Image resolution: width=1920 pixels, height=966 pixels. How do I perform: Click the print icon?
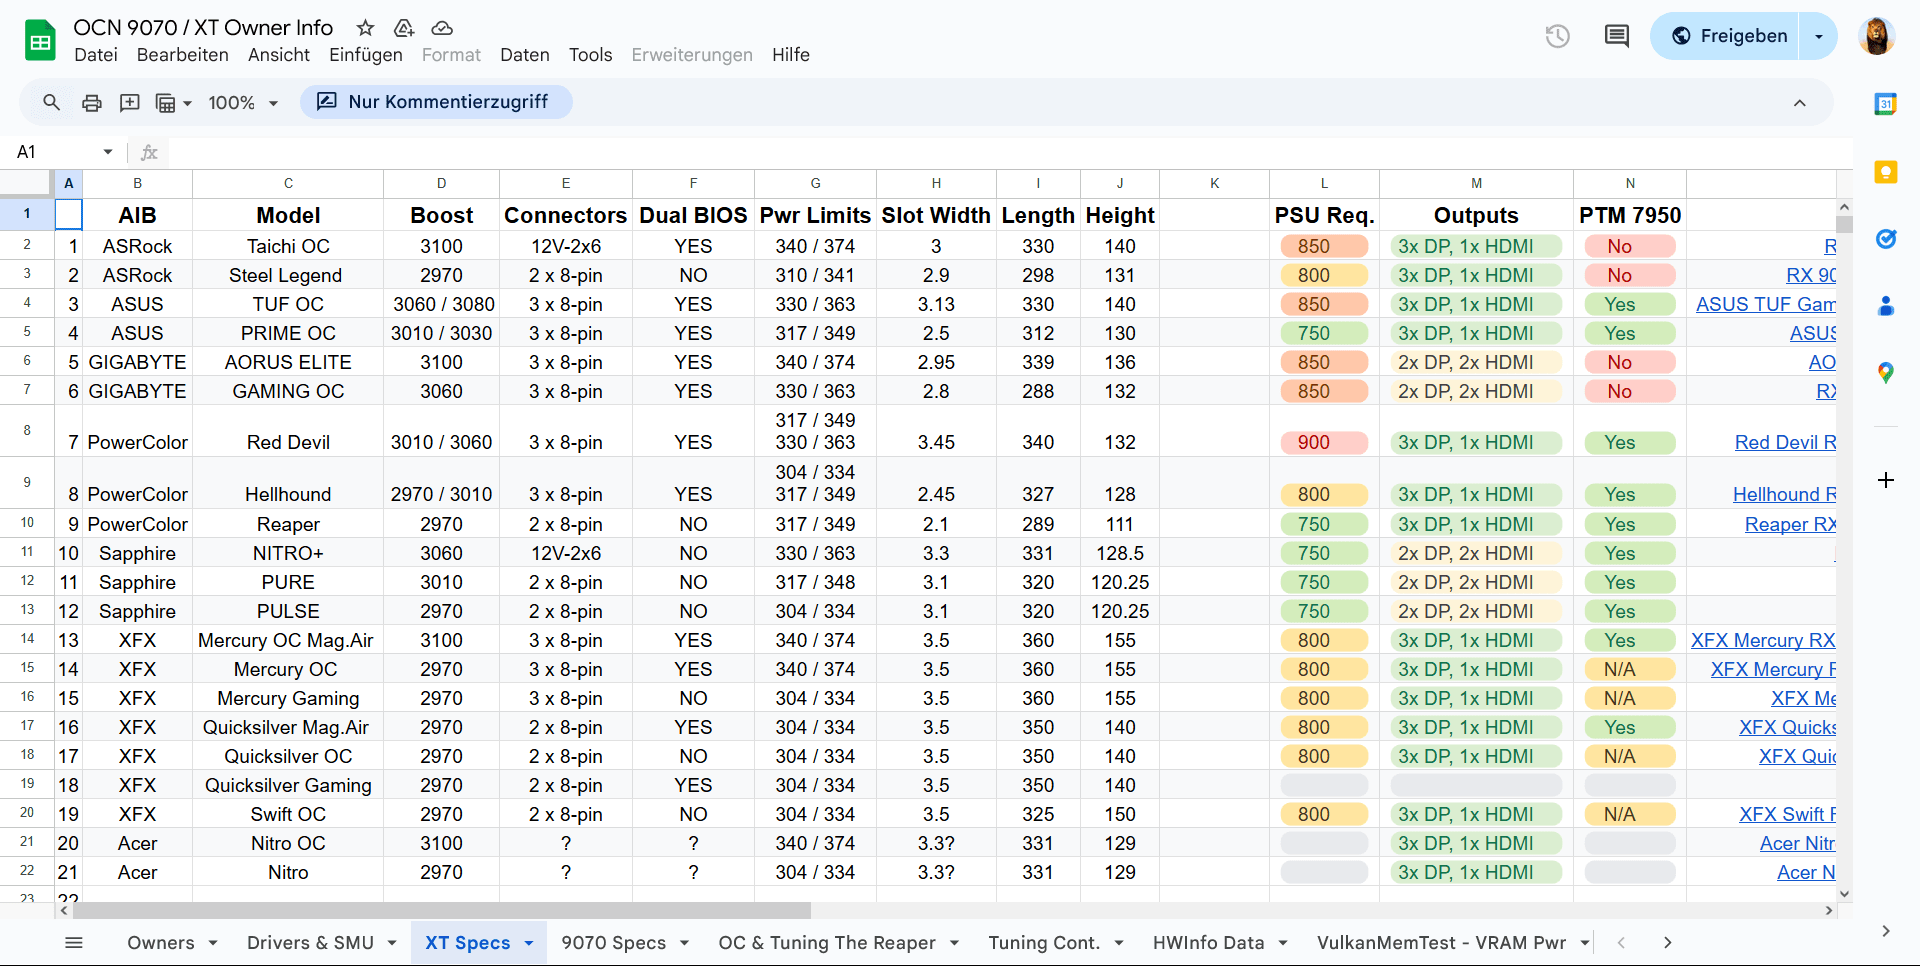click(x=91, y=102)
